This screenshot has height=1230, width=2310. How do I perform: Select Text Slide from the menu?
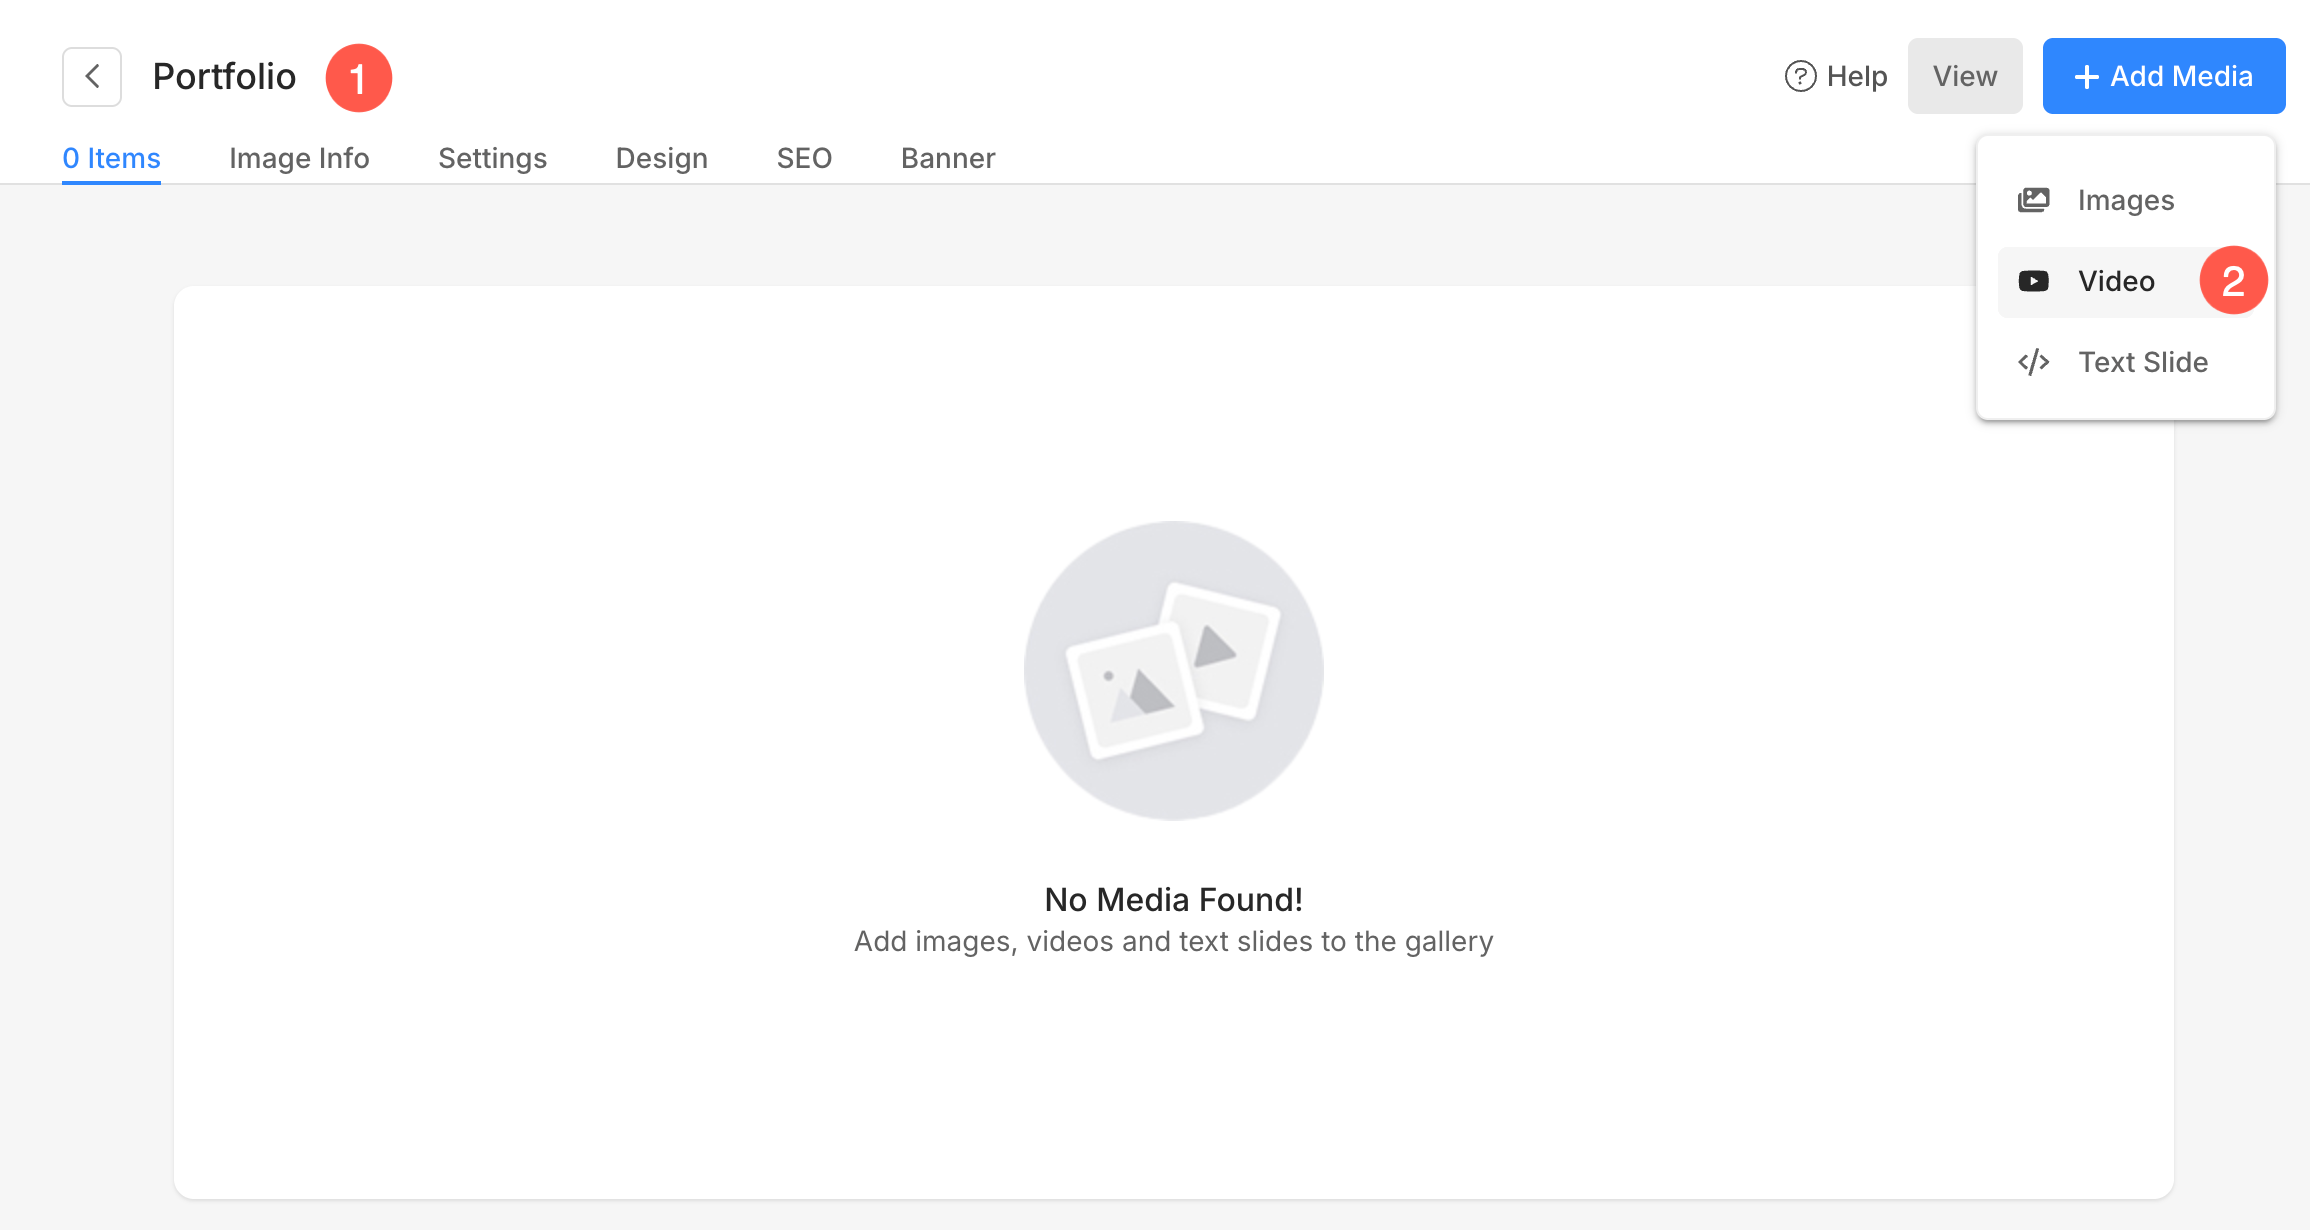[2126, 362]
